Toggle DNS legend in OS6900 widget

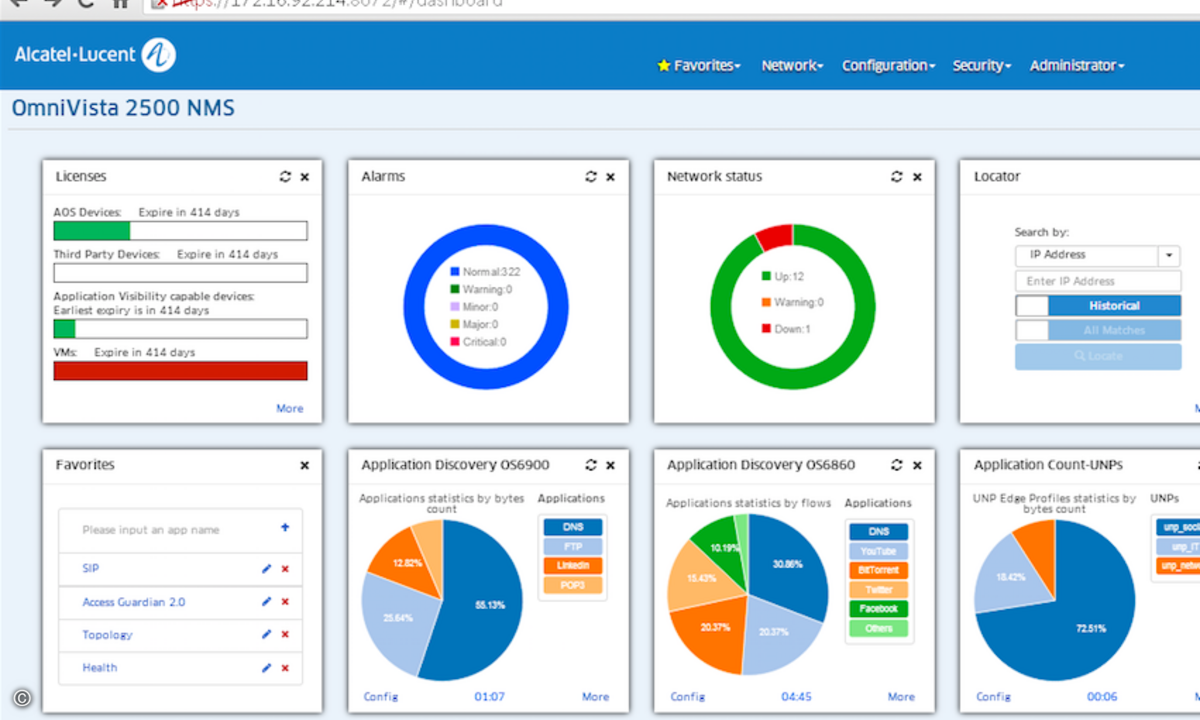coord(573,527)
